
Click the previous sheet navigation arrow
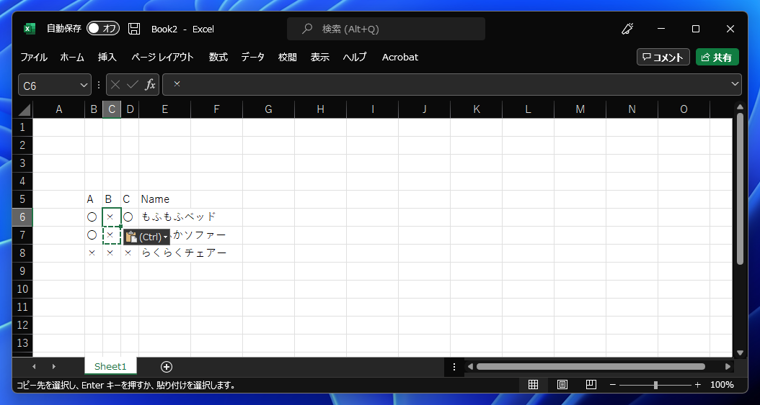point(34,367)
